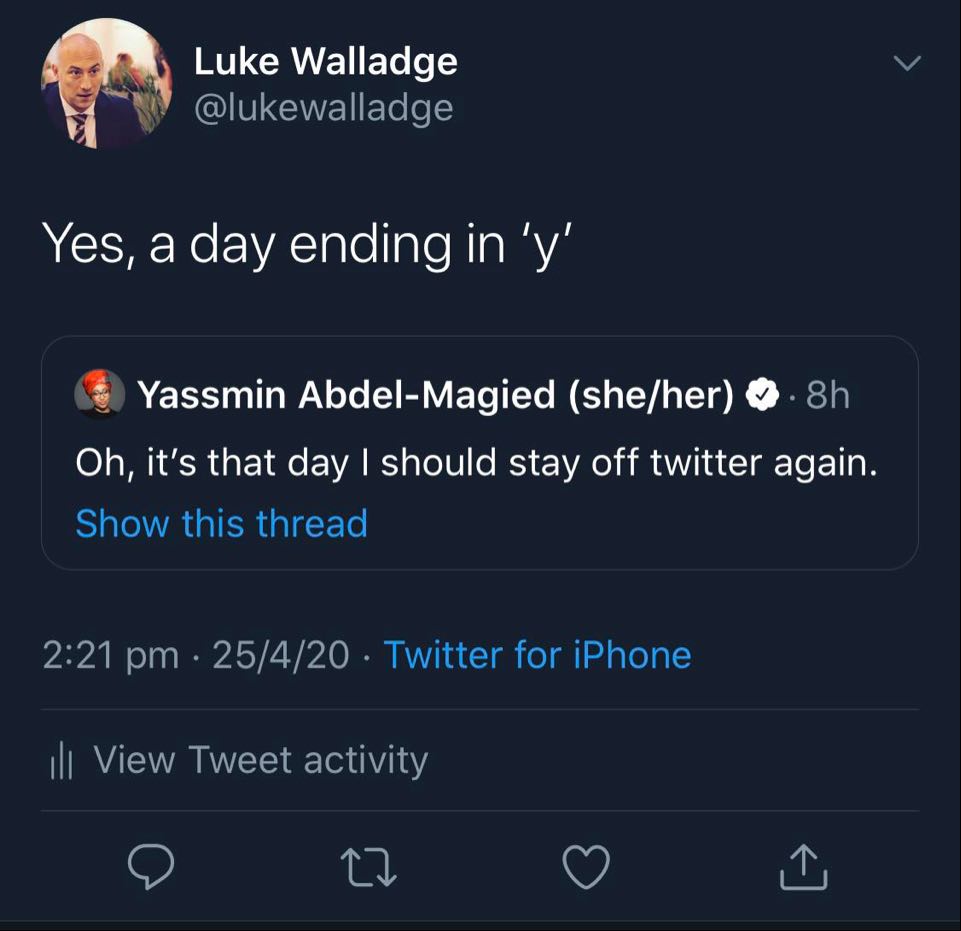Open the "Twitter for iPhone" source link

click(537, 655)
